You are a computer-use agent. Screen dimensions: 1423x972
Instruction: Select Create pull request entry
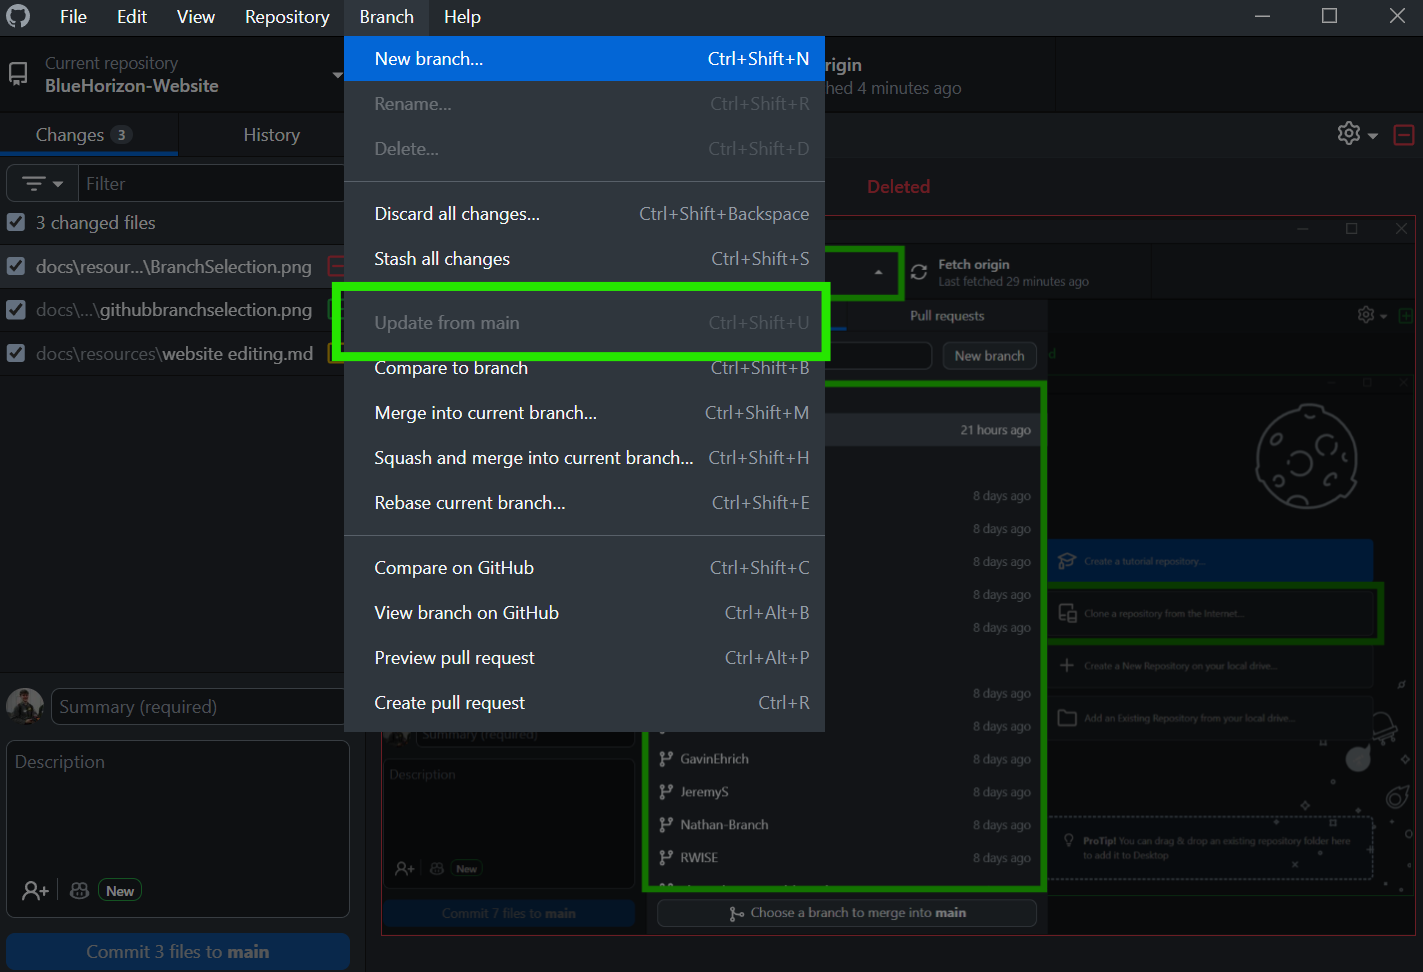(584, 703)
